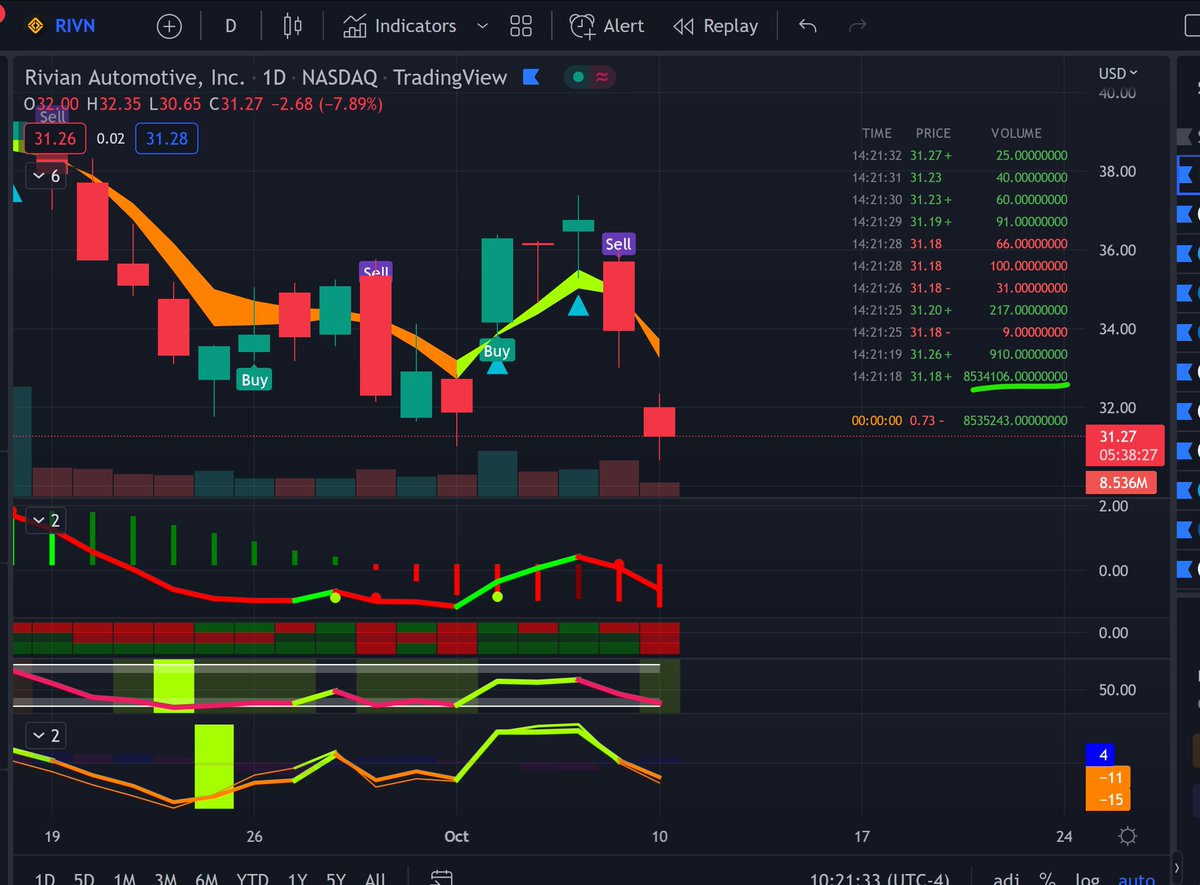Click the 14:21:19 trade row showing 910 volume
This screenshot has width=1200, height=885.
click(x=960, y=354)
